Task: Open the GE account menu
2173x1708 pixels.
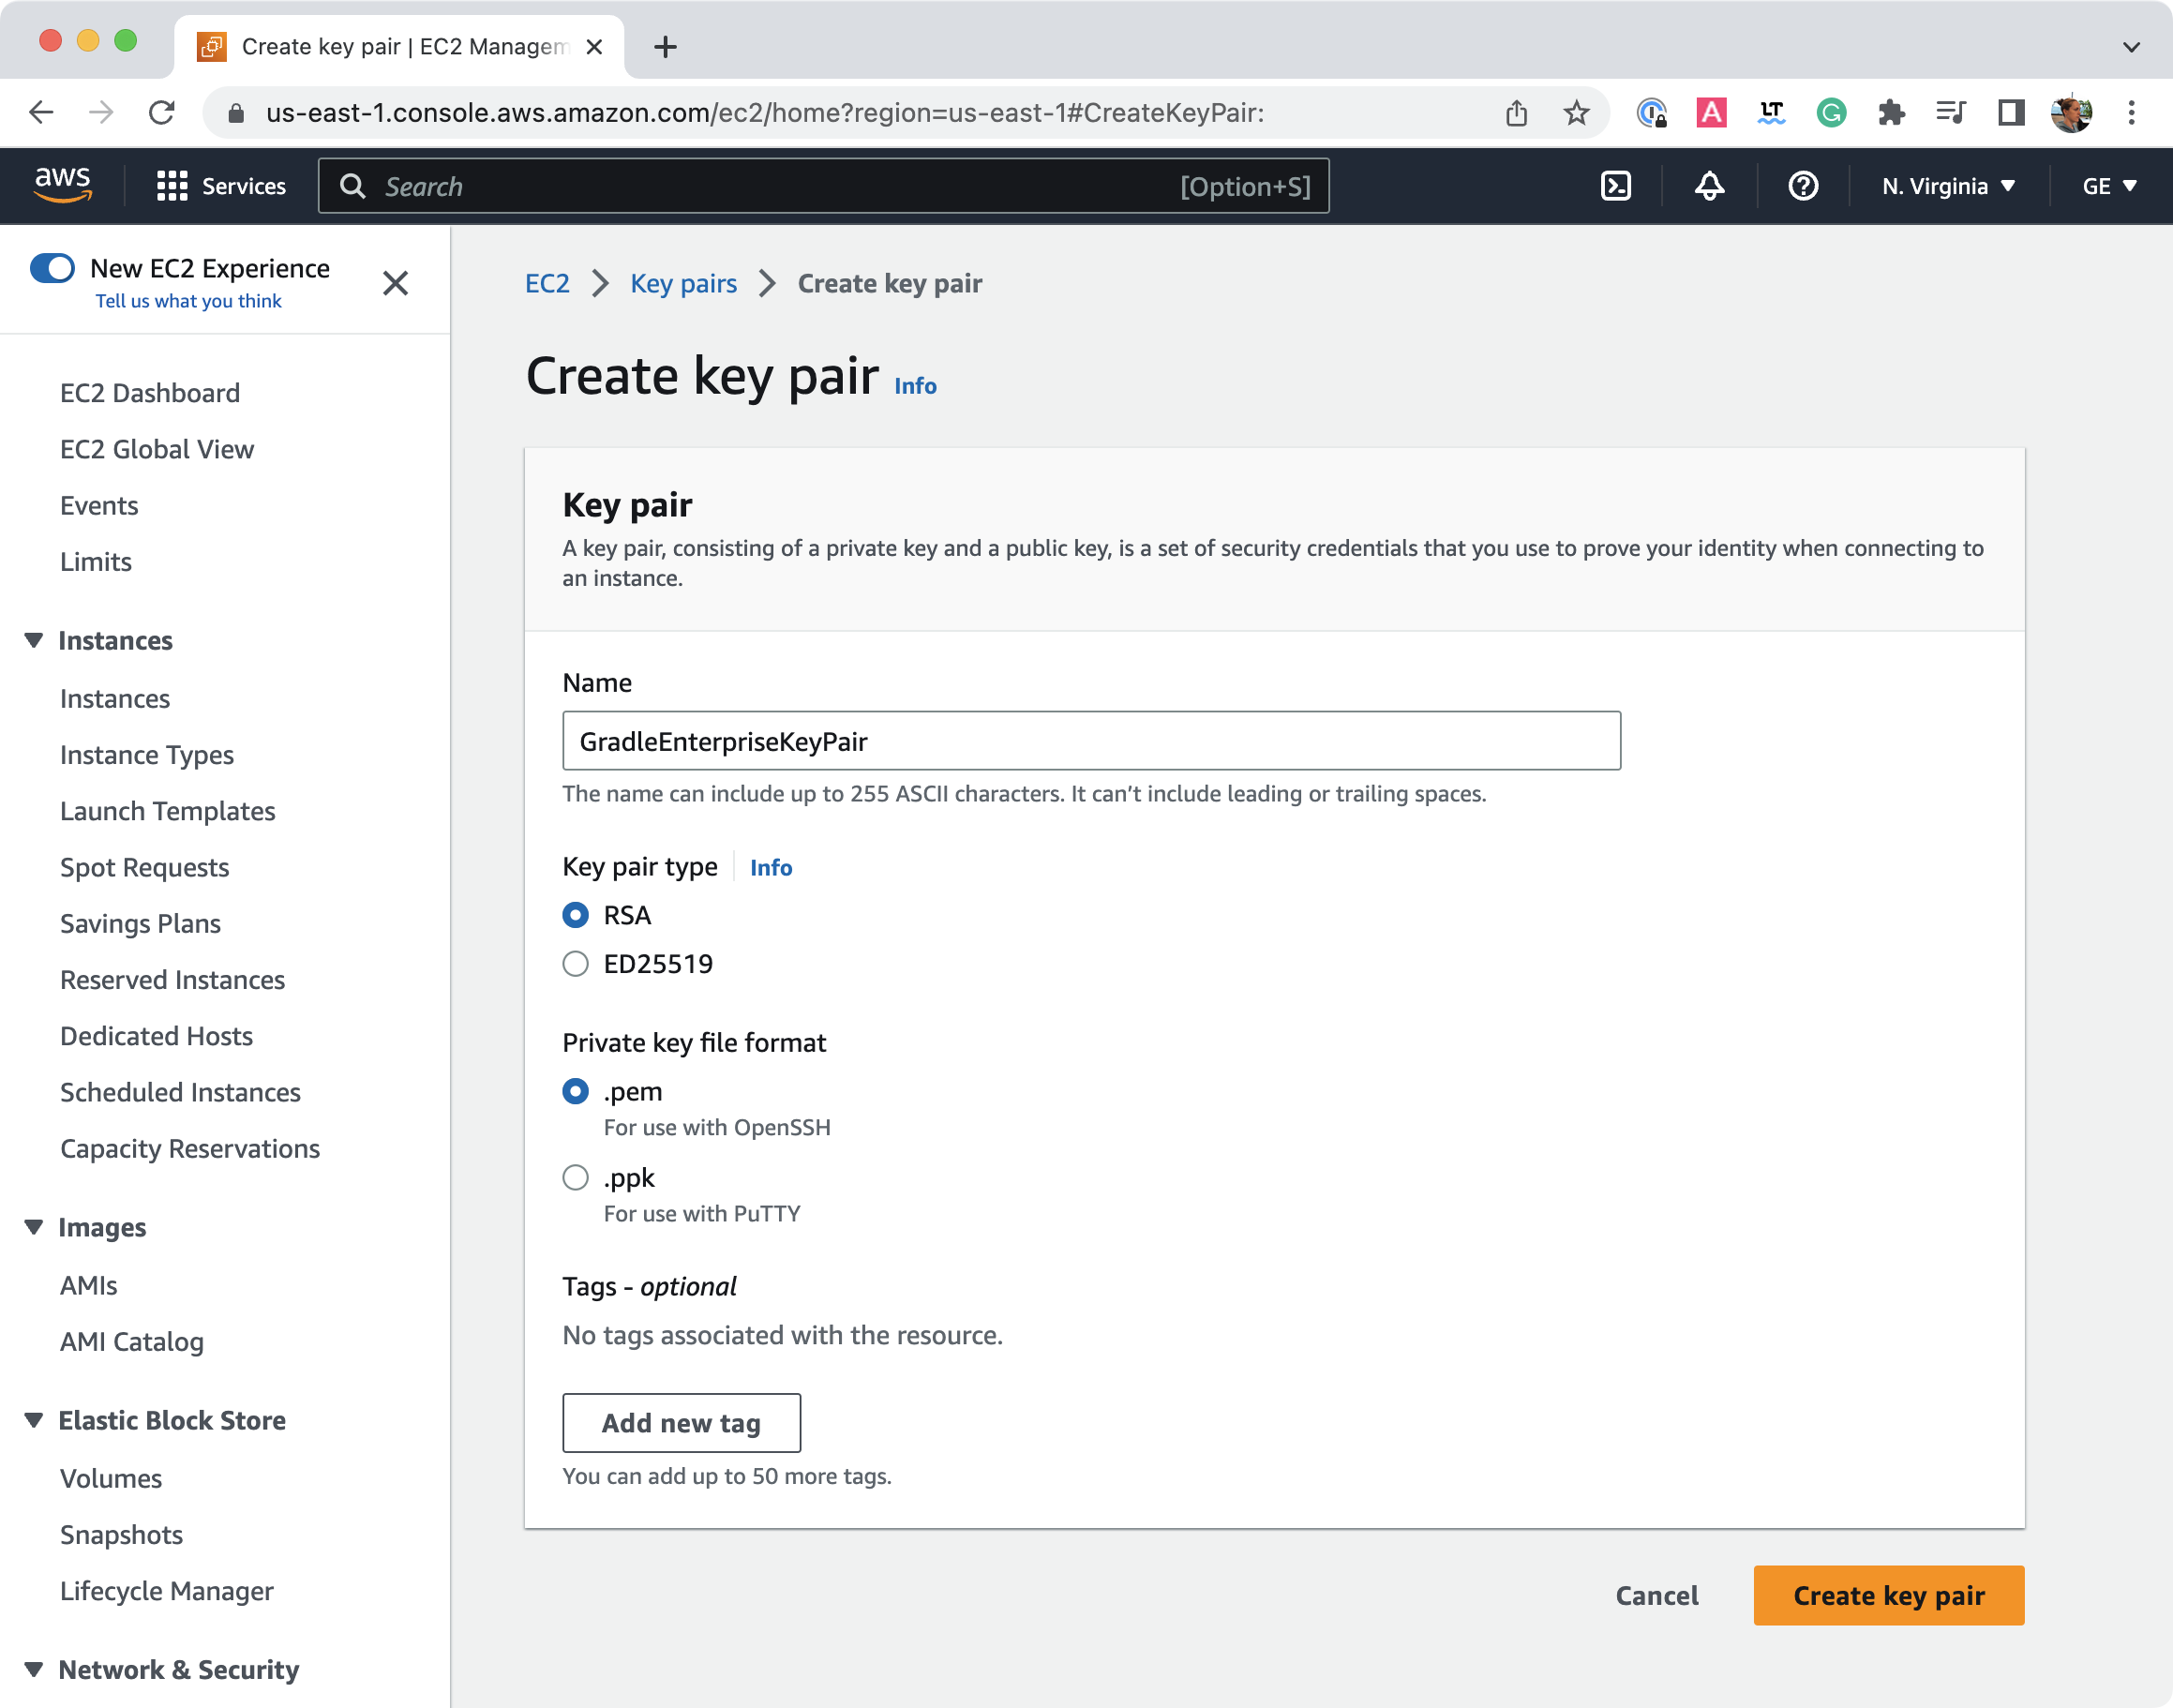Action: click(2108, 186)
